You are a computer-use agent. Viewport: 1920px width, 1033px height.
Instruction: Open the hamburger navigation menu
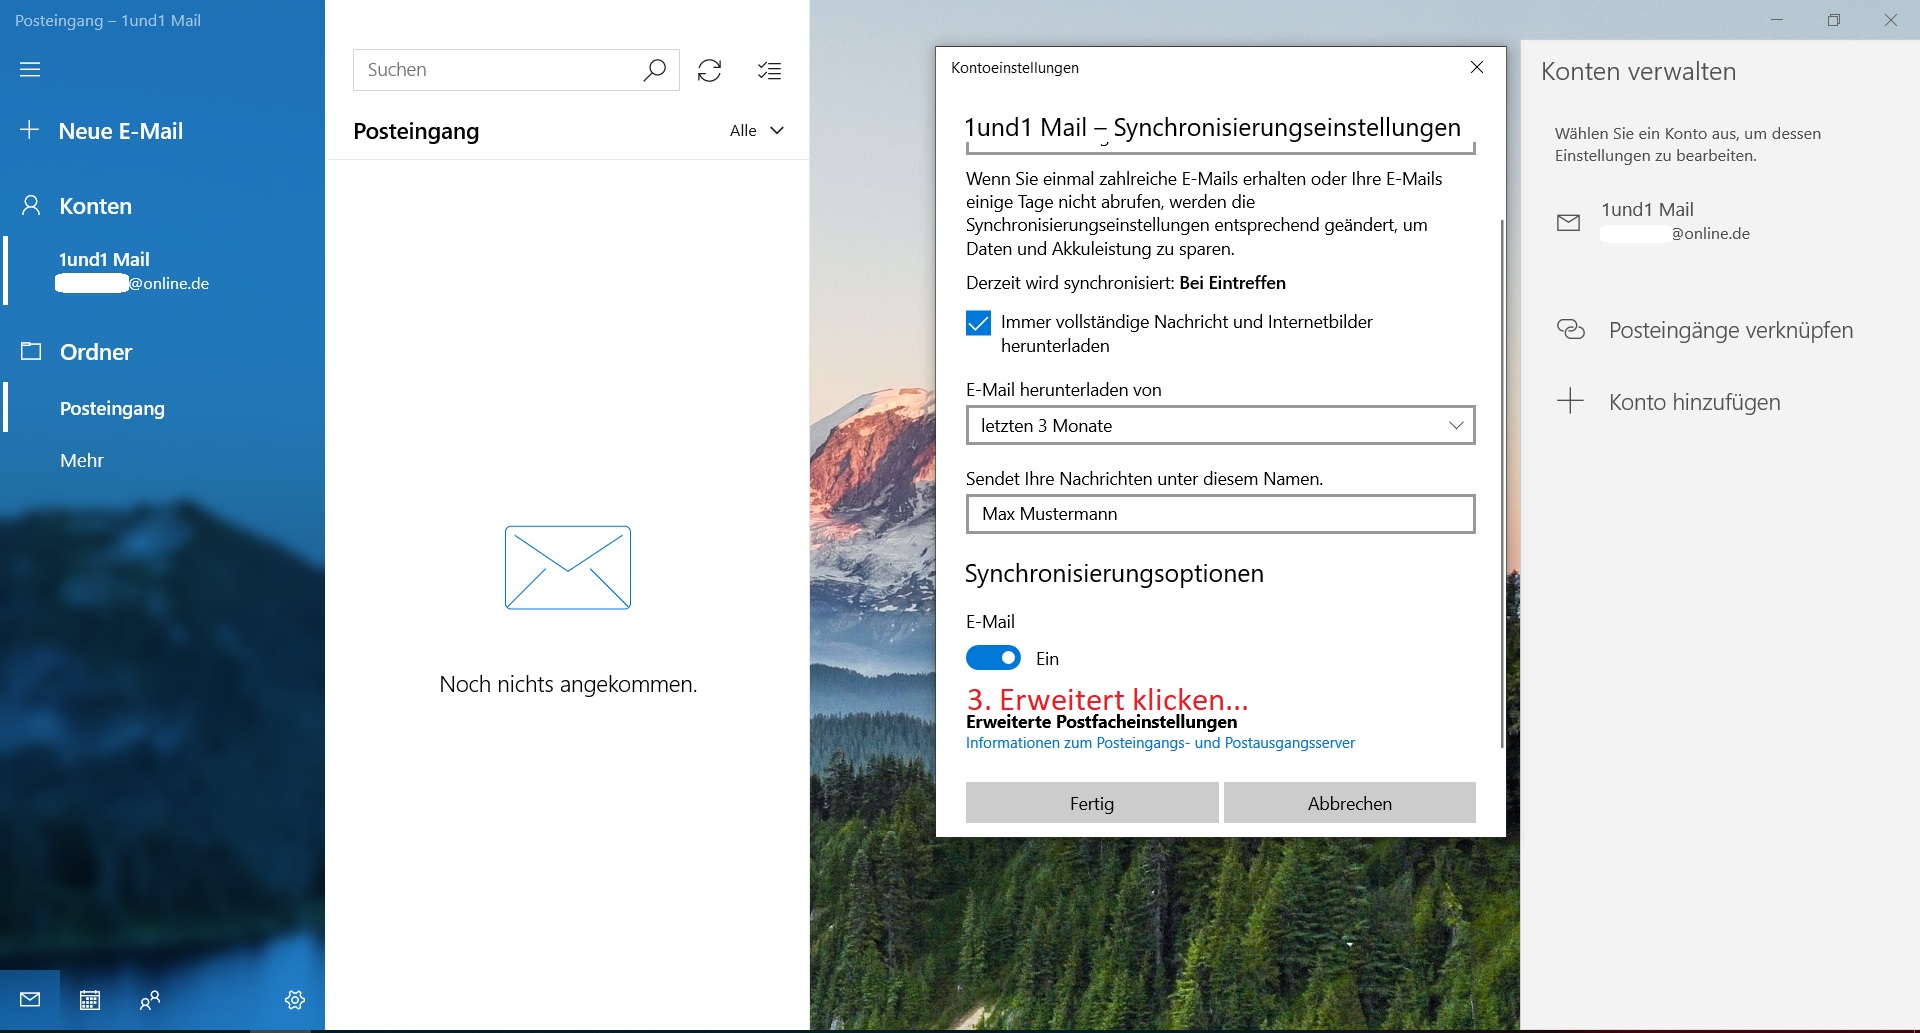[30, 69]
